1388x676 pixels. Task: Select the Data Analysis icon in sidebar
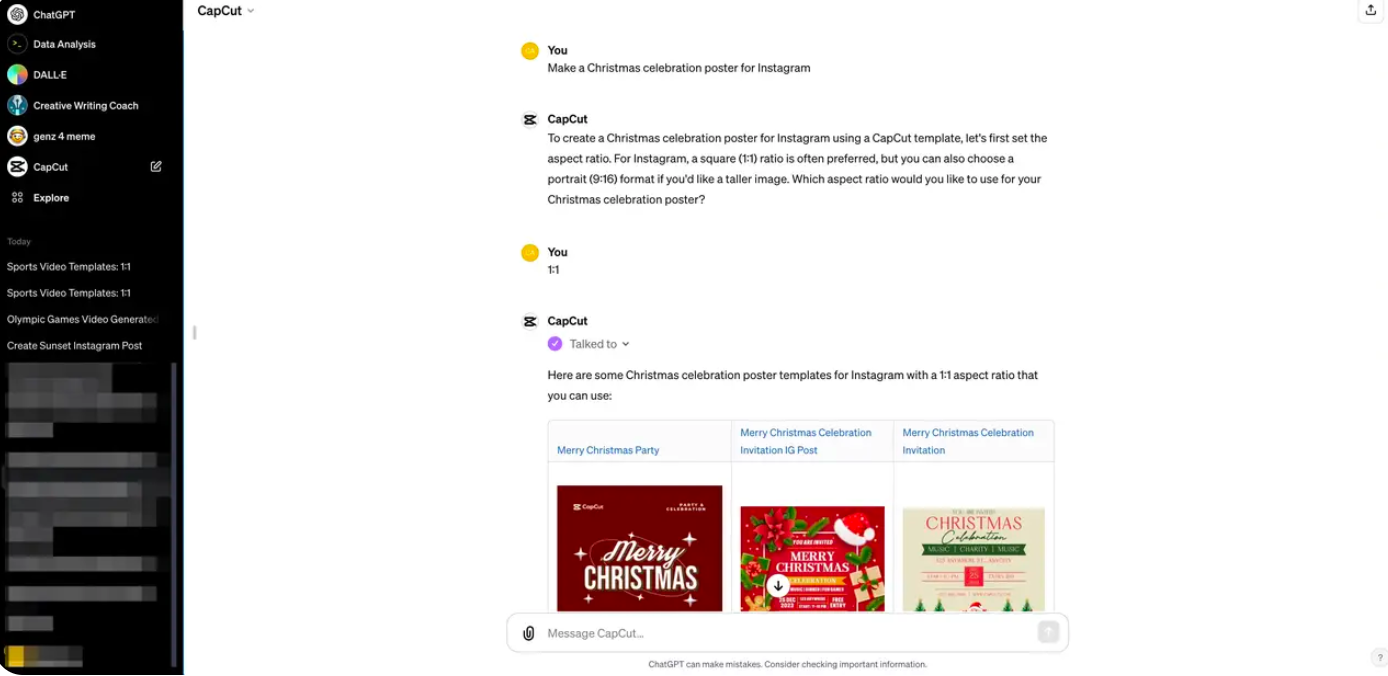[17, 44]
